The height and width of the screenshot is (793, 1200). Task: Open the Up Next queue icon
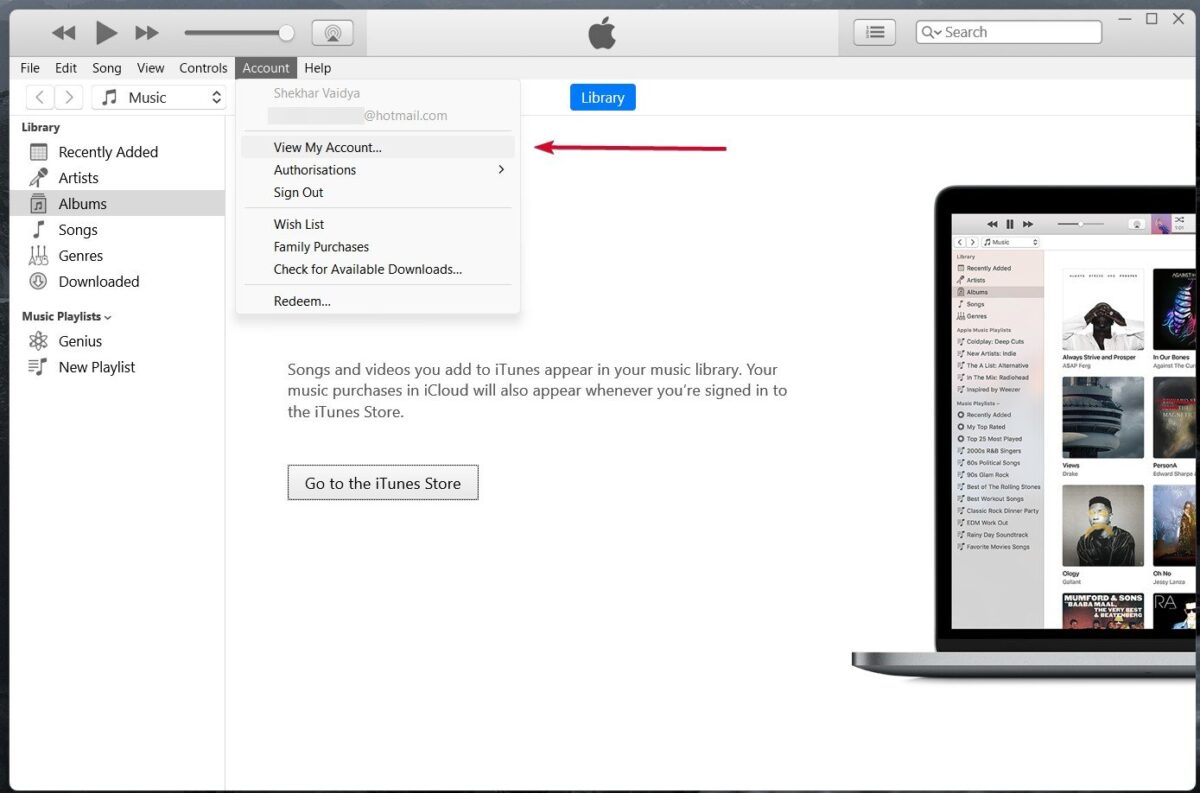[x=872, y=31]
